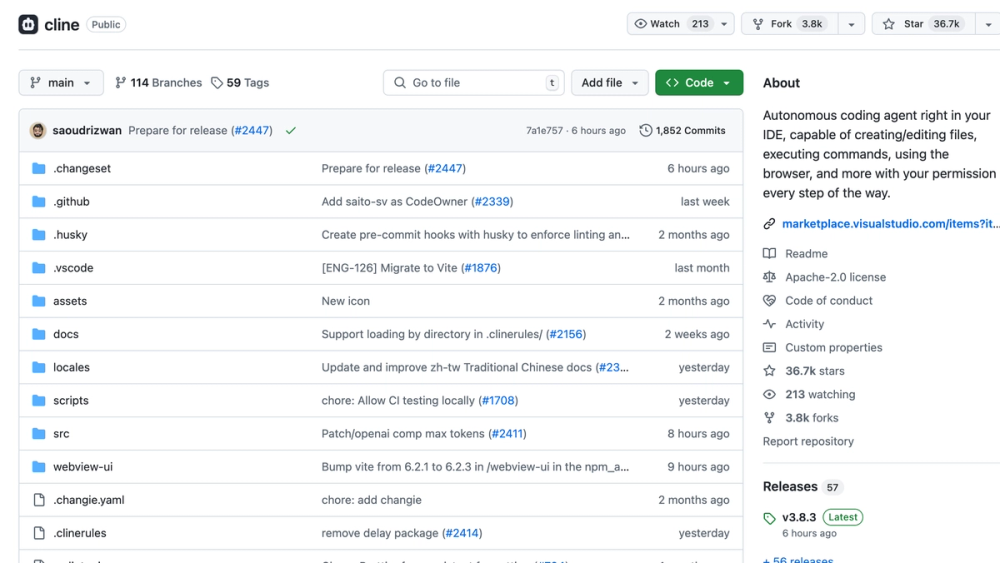Open pull request #1876 link
The image size is (1000, 563).
481,268
